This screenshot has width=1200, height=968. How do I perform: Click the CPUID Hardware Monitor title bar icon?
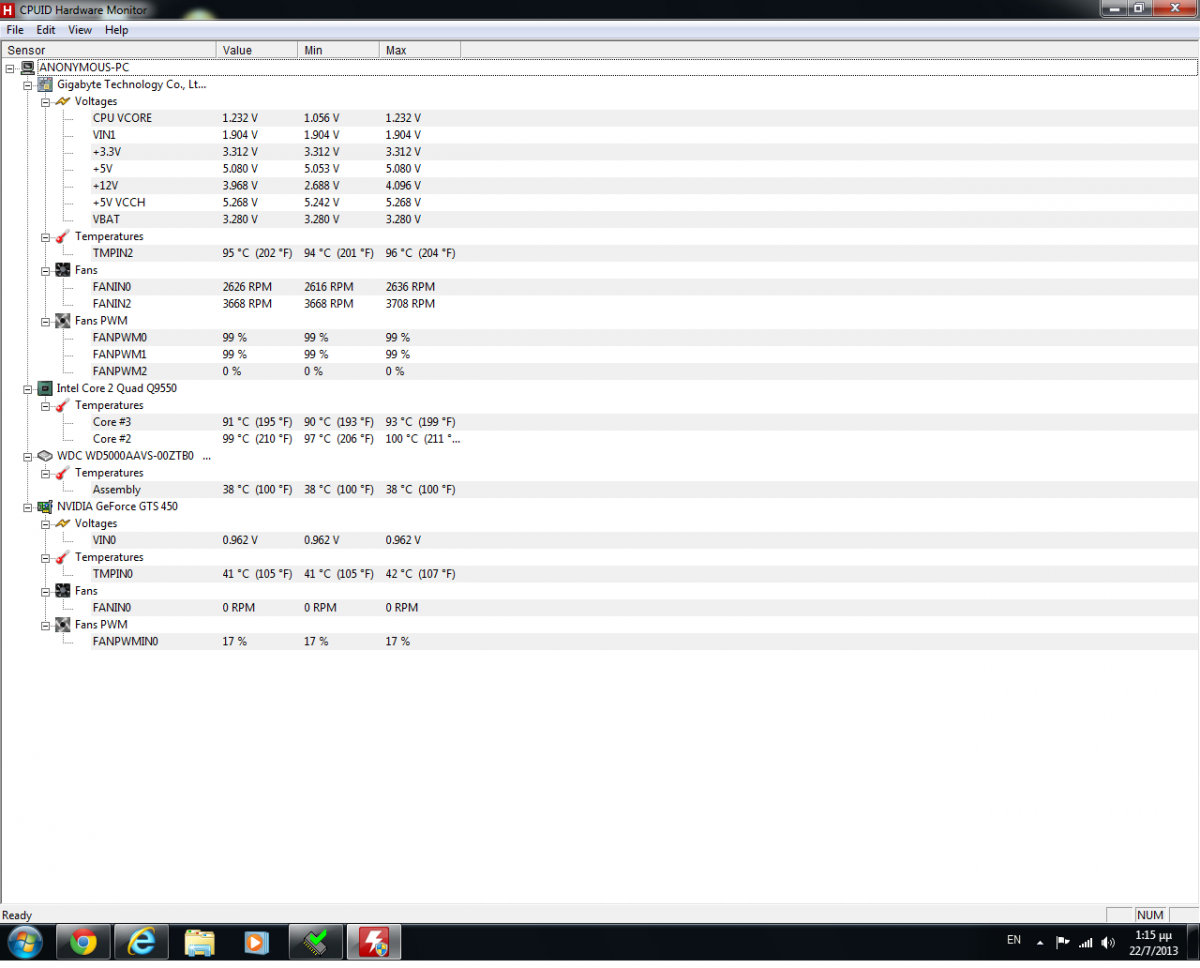[9, 9]
